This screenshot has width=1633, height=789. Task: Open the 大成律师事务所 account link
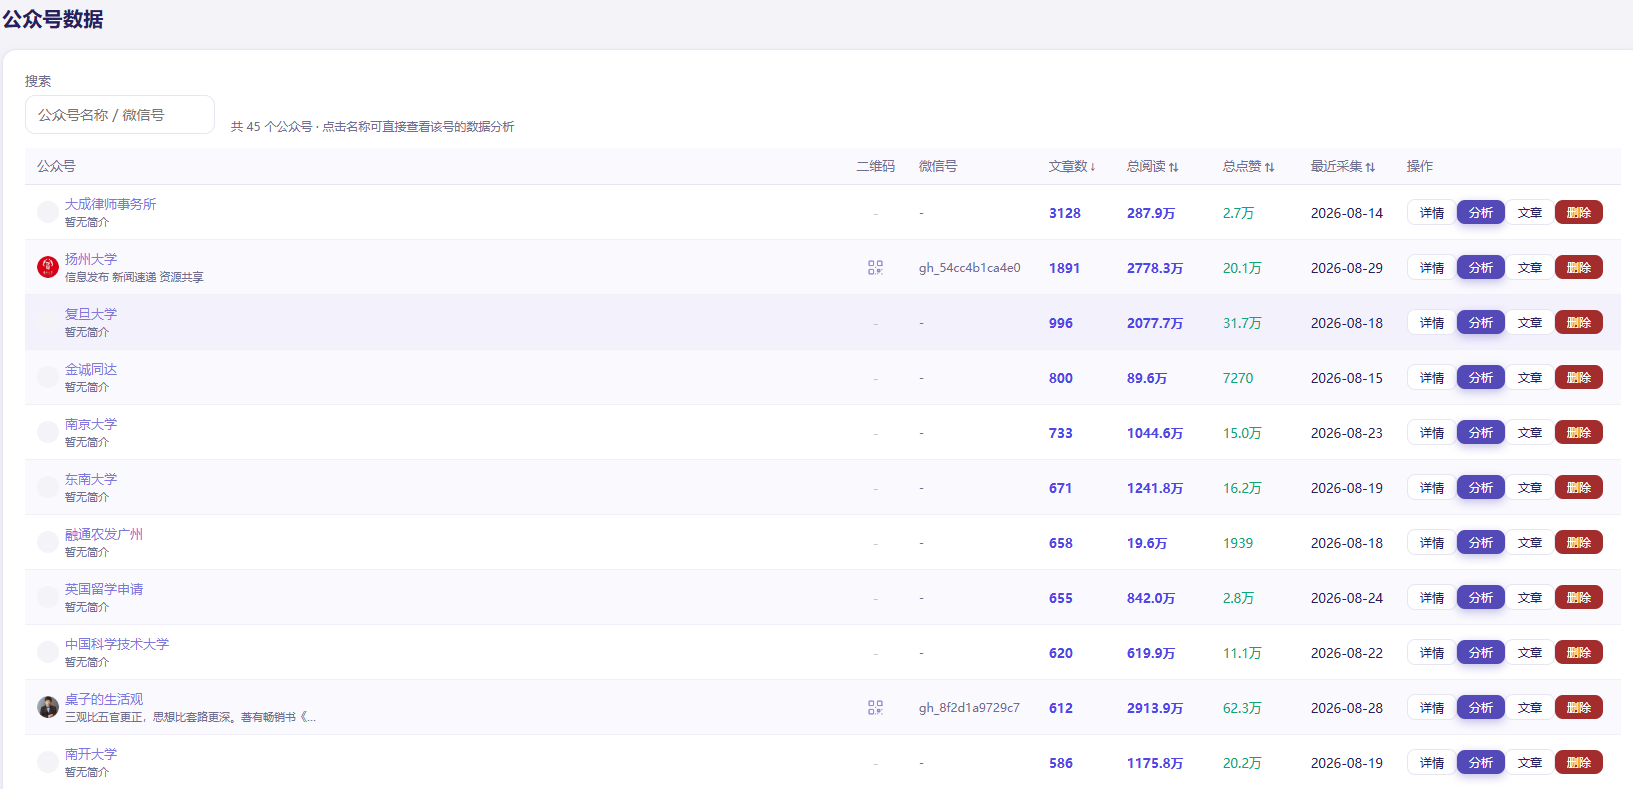tap(110, 204)
